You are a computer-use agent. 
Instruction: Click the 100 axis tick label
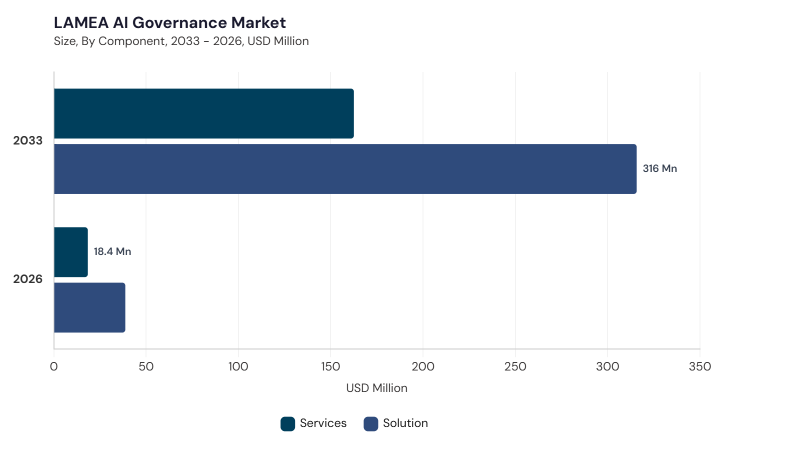[238, 366]
